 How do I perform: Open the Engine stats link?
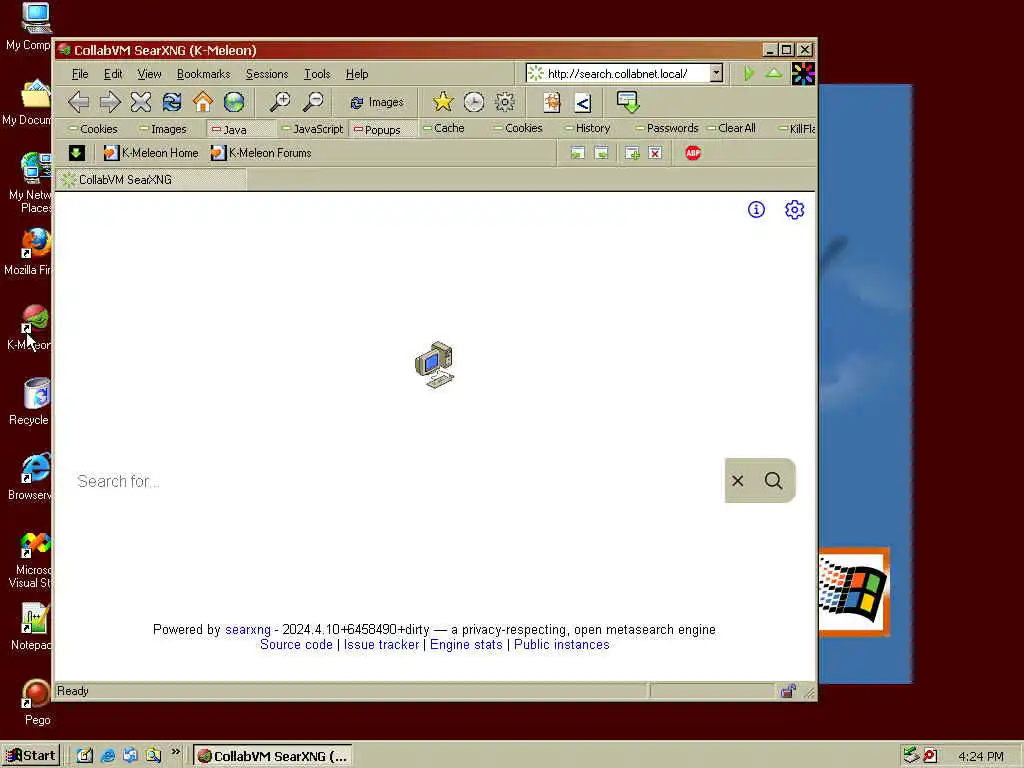click(466, 645)
